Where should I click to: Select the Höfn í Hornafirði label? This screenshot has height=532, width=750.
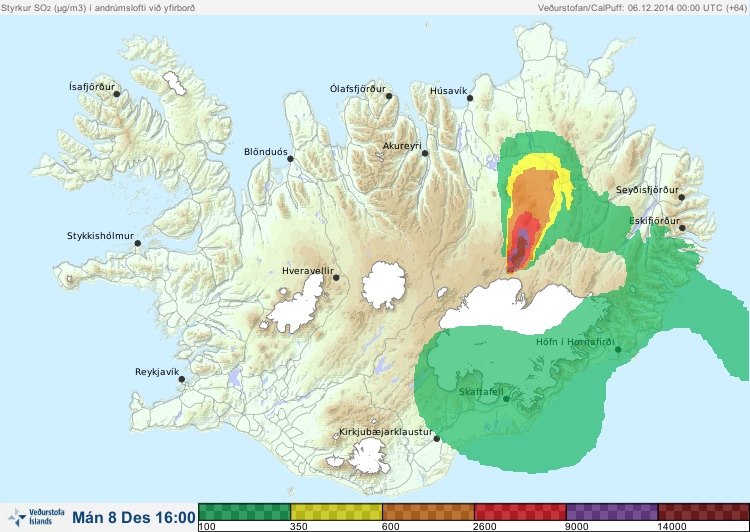point(575,342)
